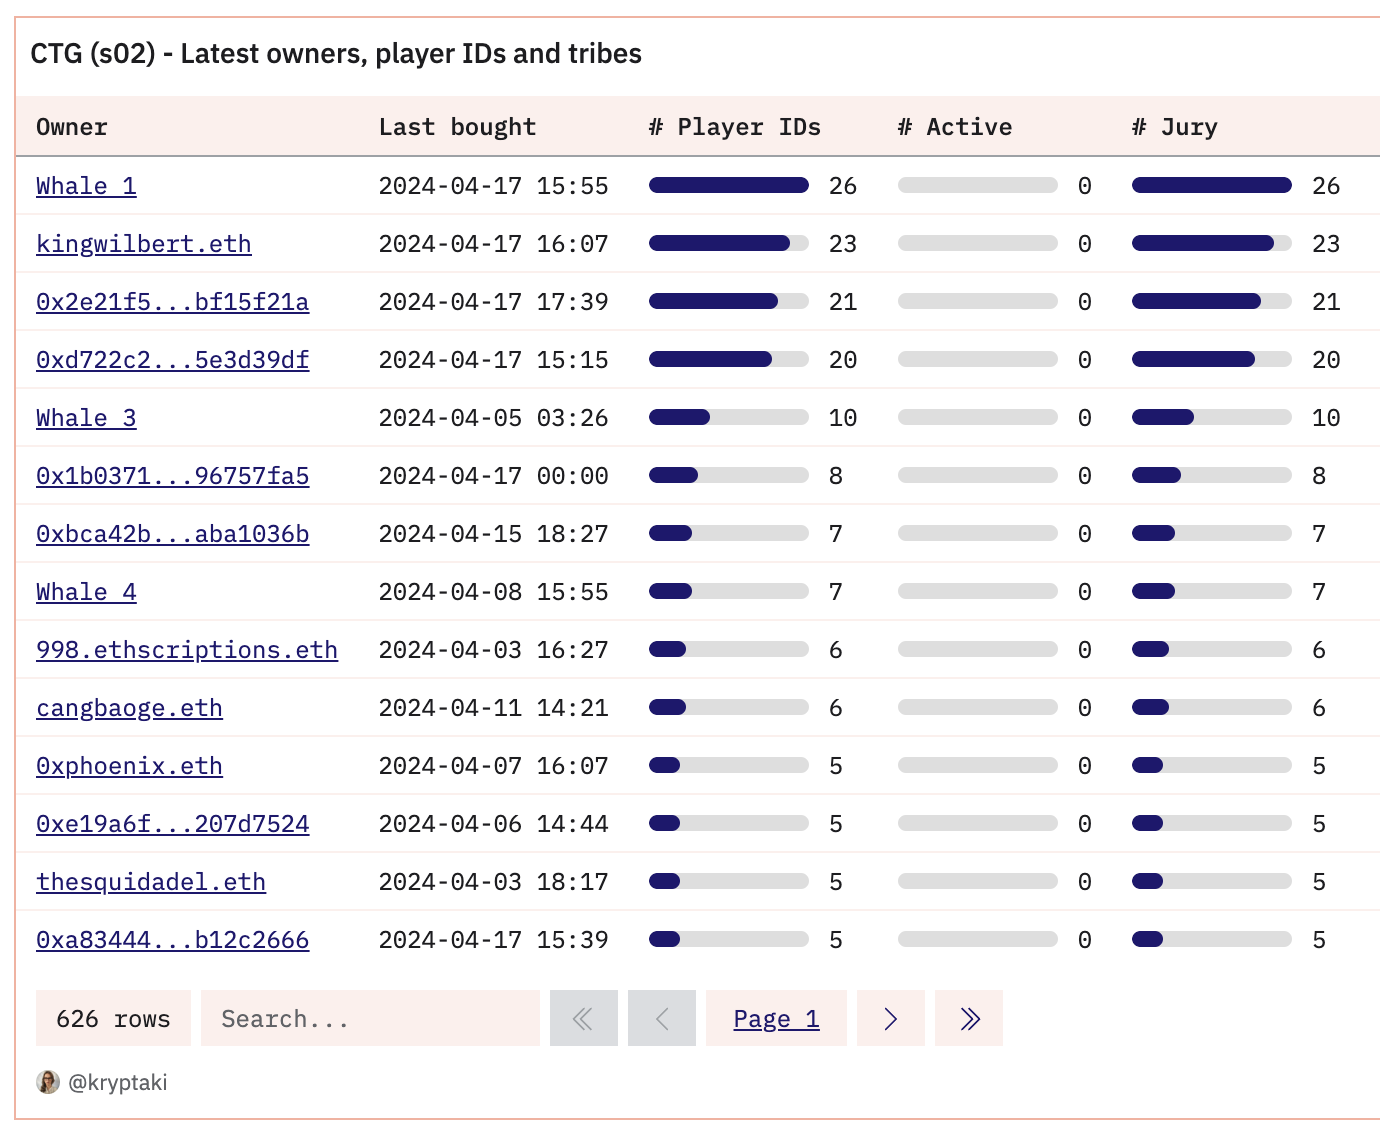The height and width of the screenshot is (1134, 1380).
Task: Open the Whale 3 owner link
Action: pyautogui.click(x=86, y=418)
